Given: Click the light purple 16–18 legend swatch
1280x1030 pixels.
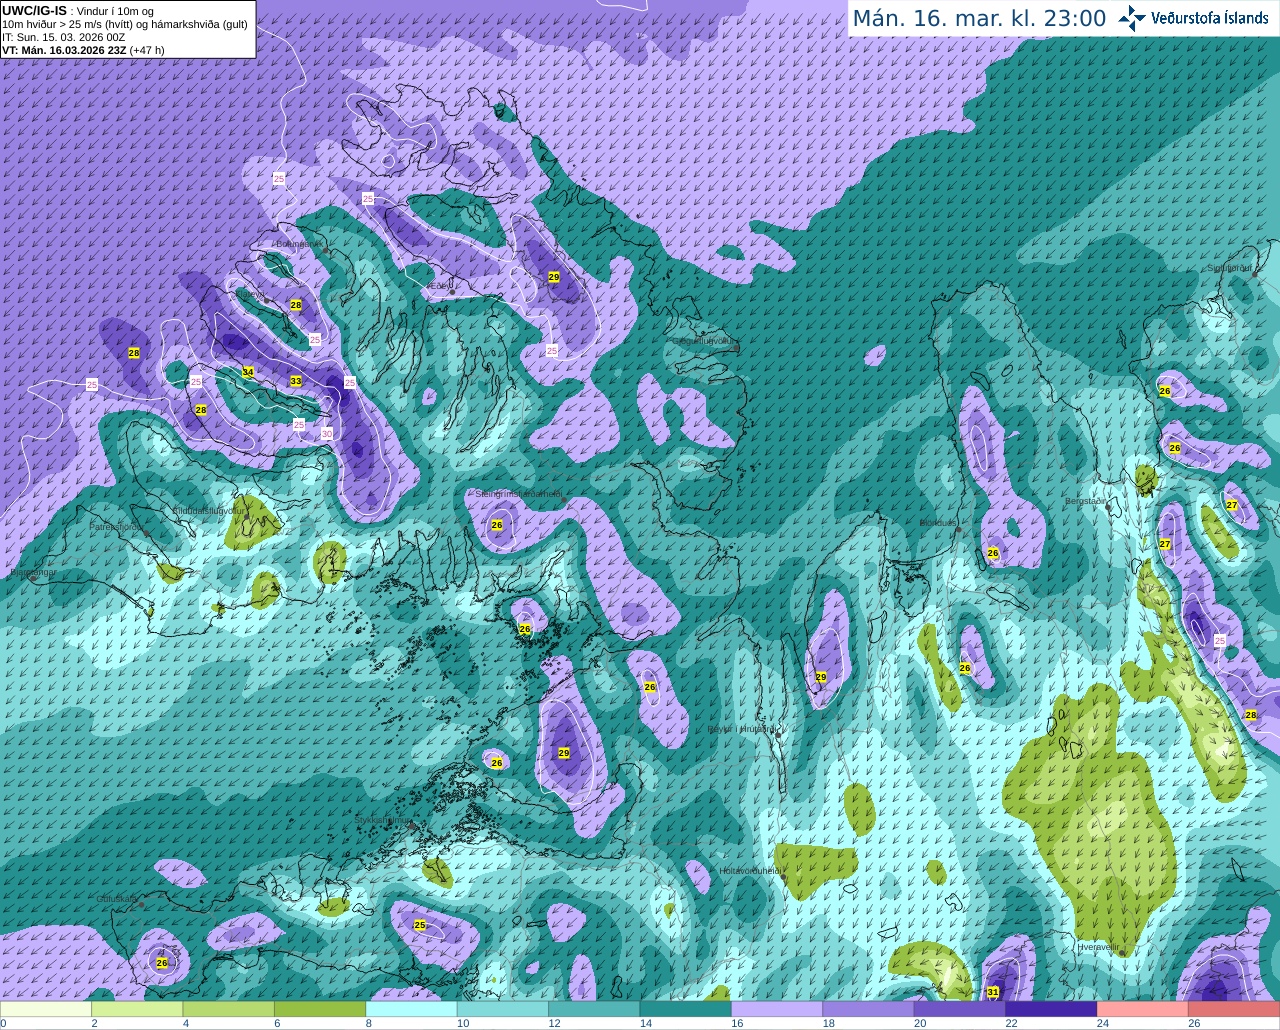Looking at the screenshot, I should pyautogui.click(x=777, y=1009).
